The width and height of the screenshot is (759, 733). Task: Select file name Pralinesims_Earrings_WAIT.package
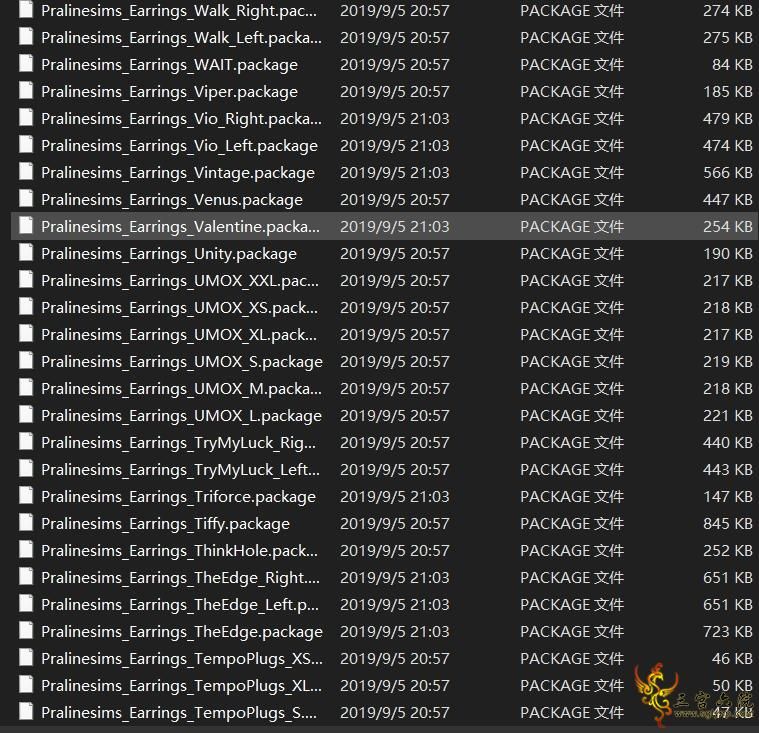[x=169, y=65]
